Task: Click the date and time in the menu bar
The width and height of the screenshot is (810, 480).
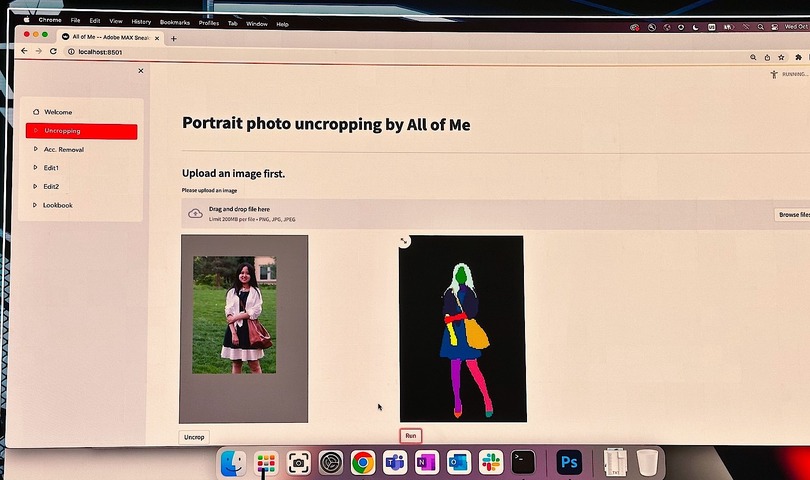Action: [x=797, y=26]
